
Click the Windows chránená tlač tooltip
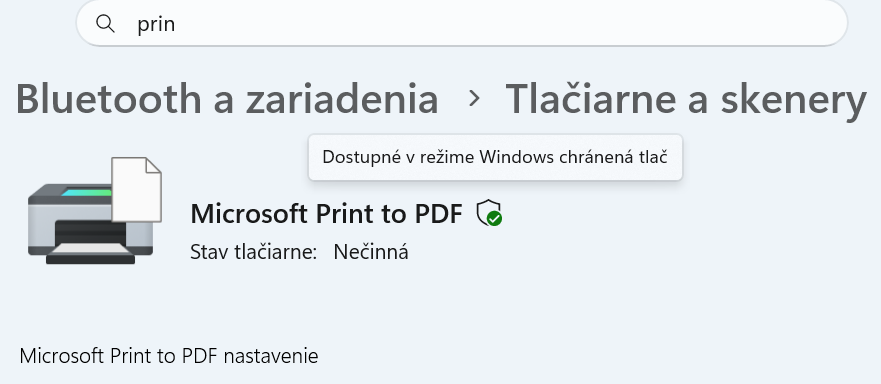tap(495, 157)
